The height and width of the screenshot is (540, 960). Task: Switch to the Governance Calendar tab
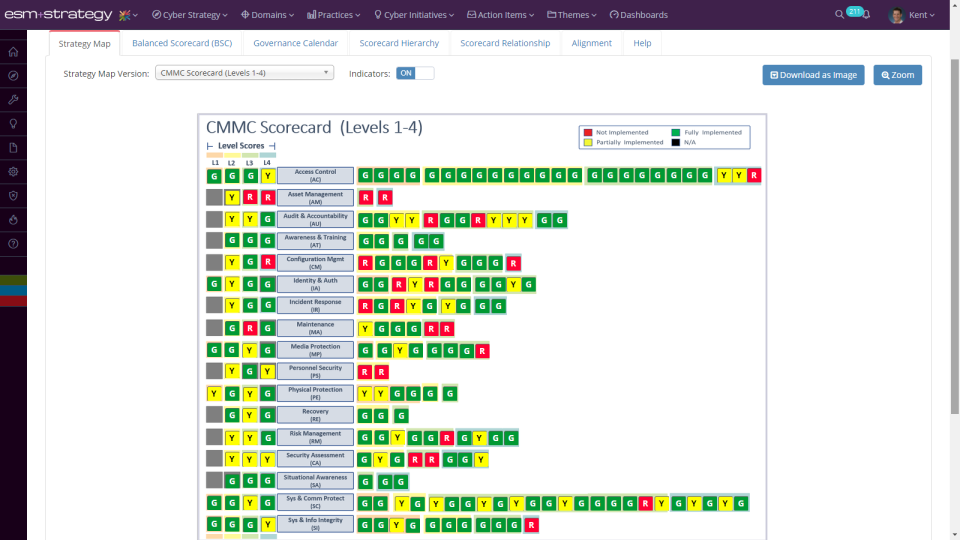coord(296,43)
